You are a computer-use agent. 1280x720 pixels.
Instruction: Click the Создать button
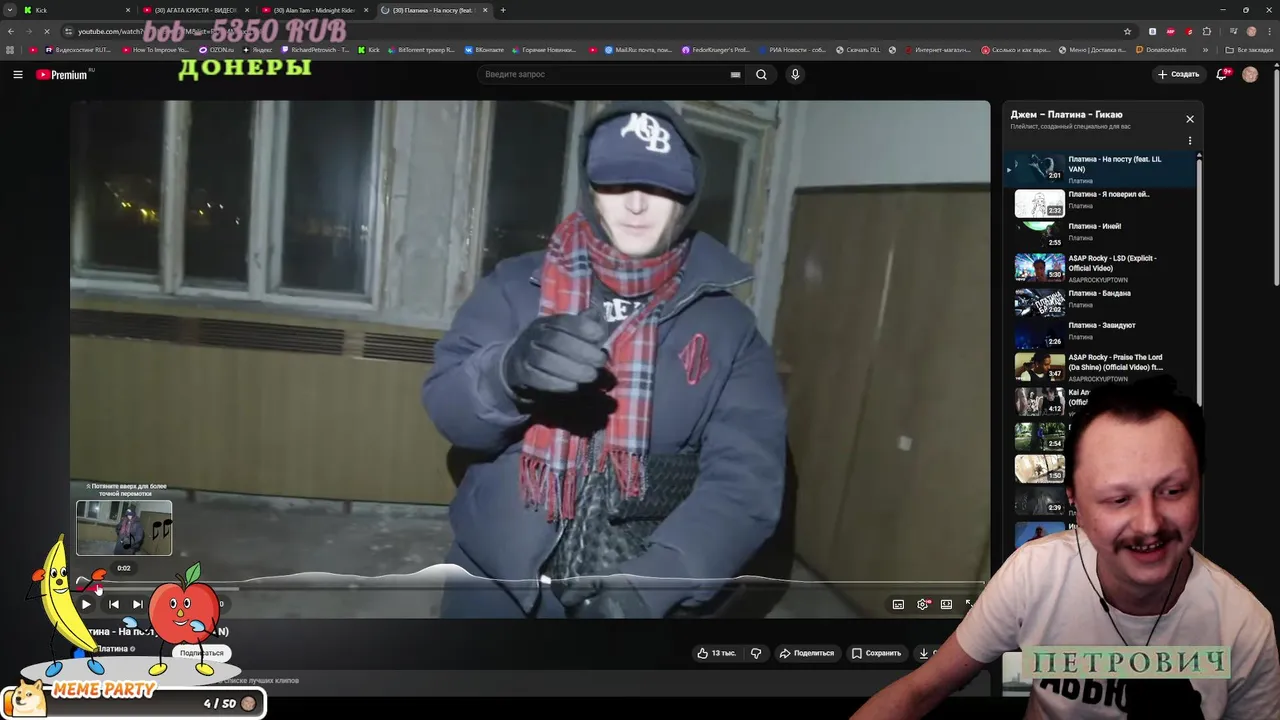[x=1178, y=74]
